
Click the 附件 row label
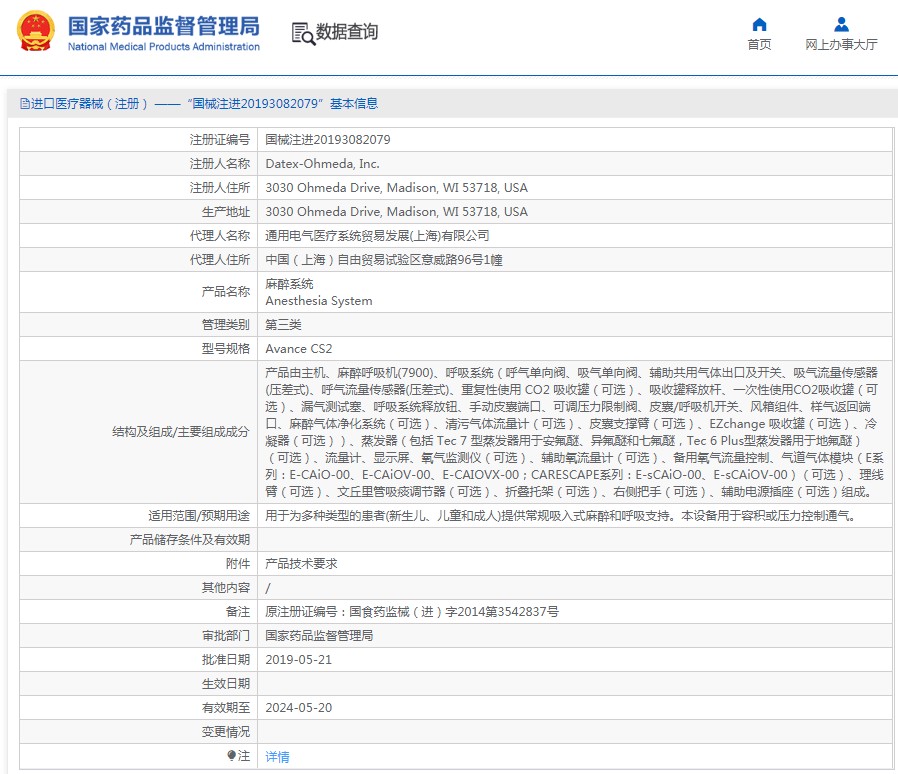(238, 564)
